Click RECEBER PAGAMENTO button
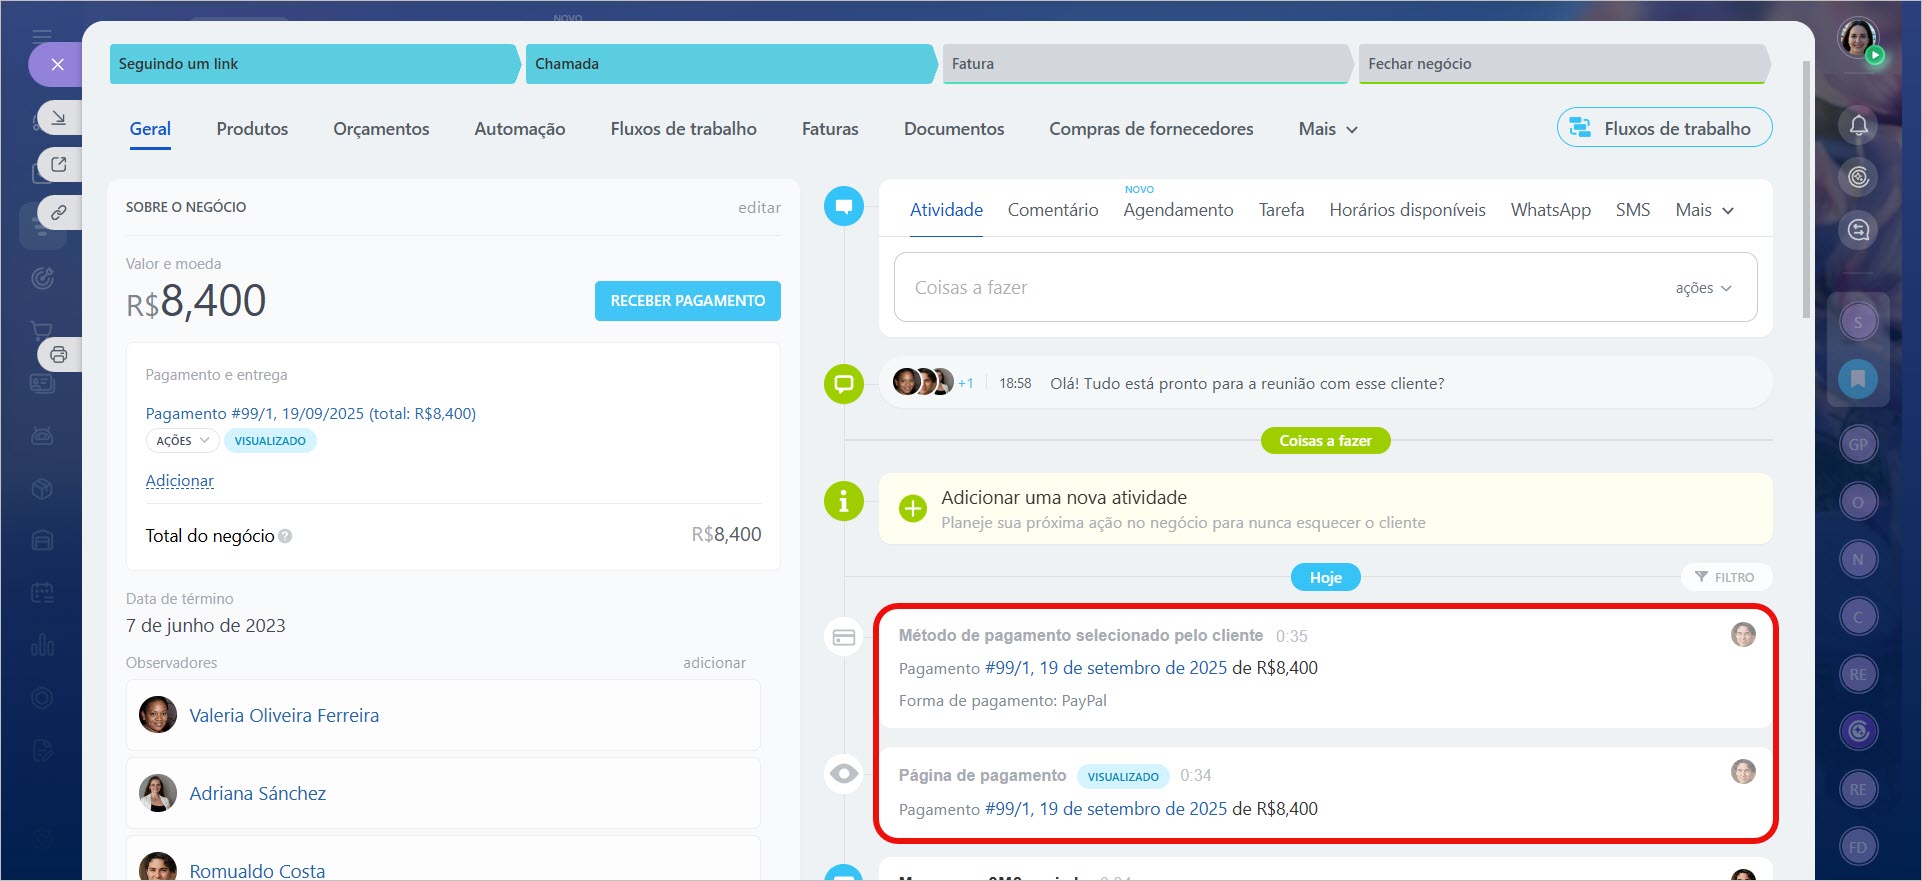This screenshot has height=881, width=1922. click(x=688, y=301)
